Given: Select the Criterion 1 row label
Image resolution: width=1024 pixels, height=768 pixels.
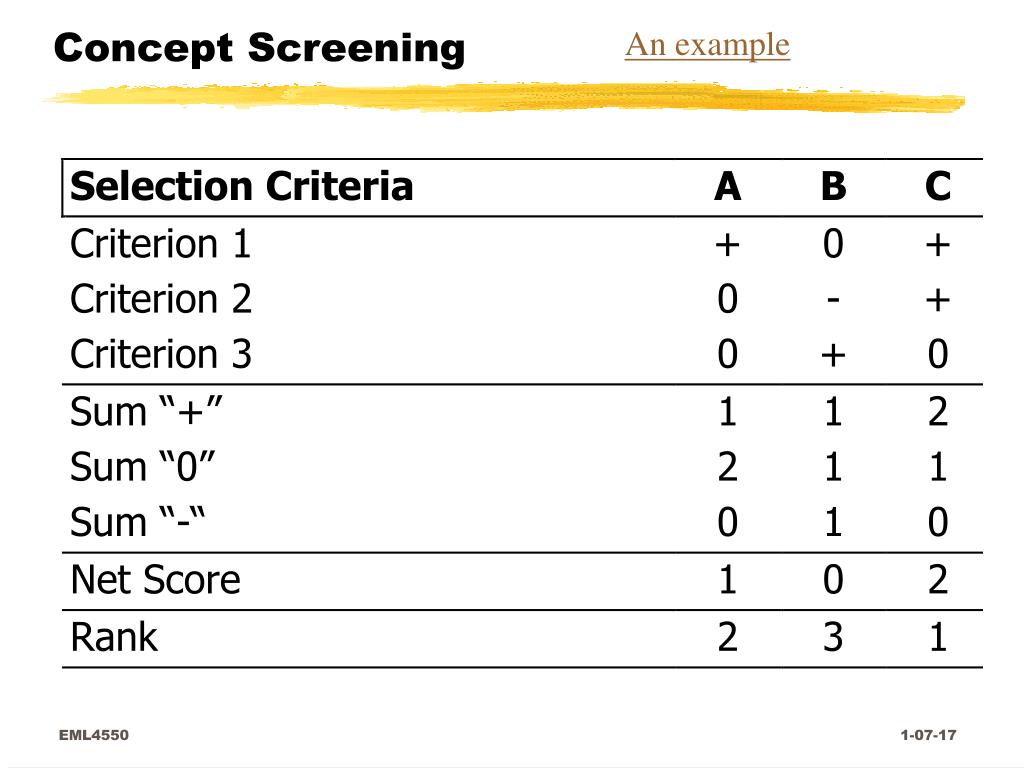Looking at the screenshot, I should coord(161,244).
